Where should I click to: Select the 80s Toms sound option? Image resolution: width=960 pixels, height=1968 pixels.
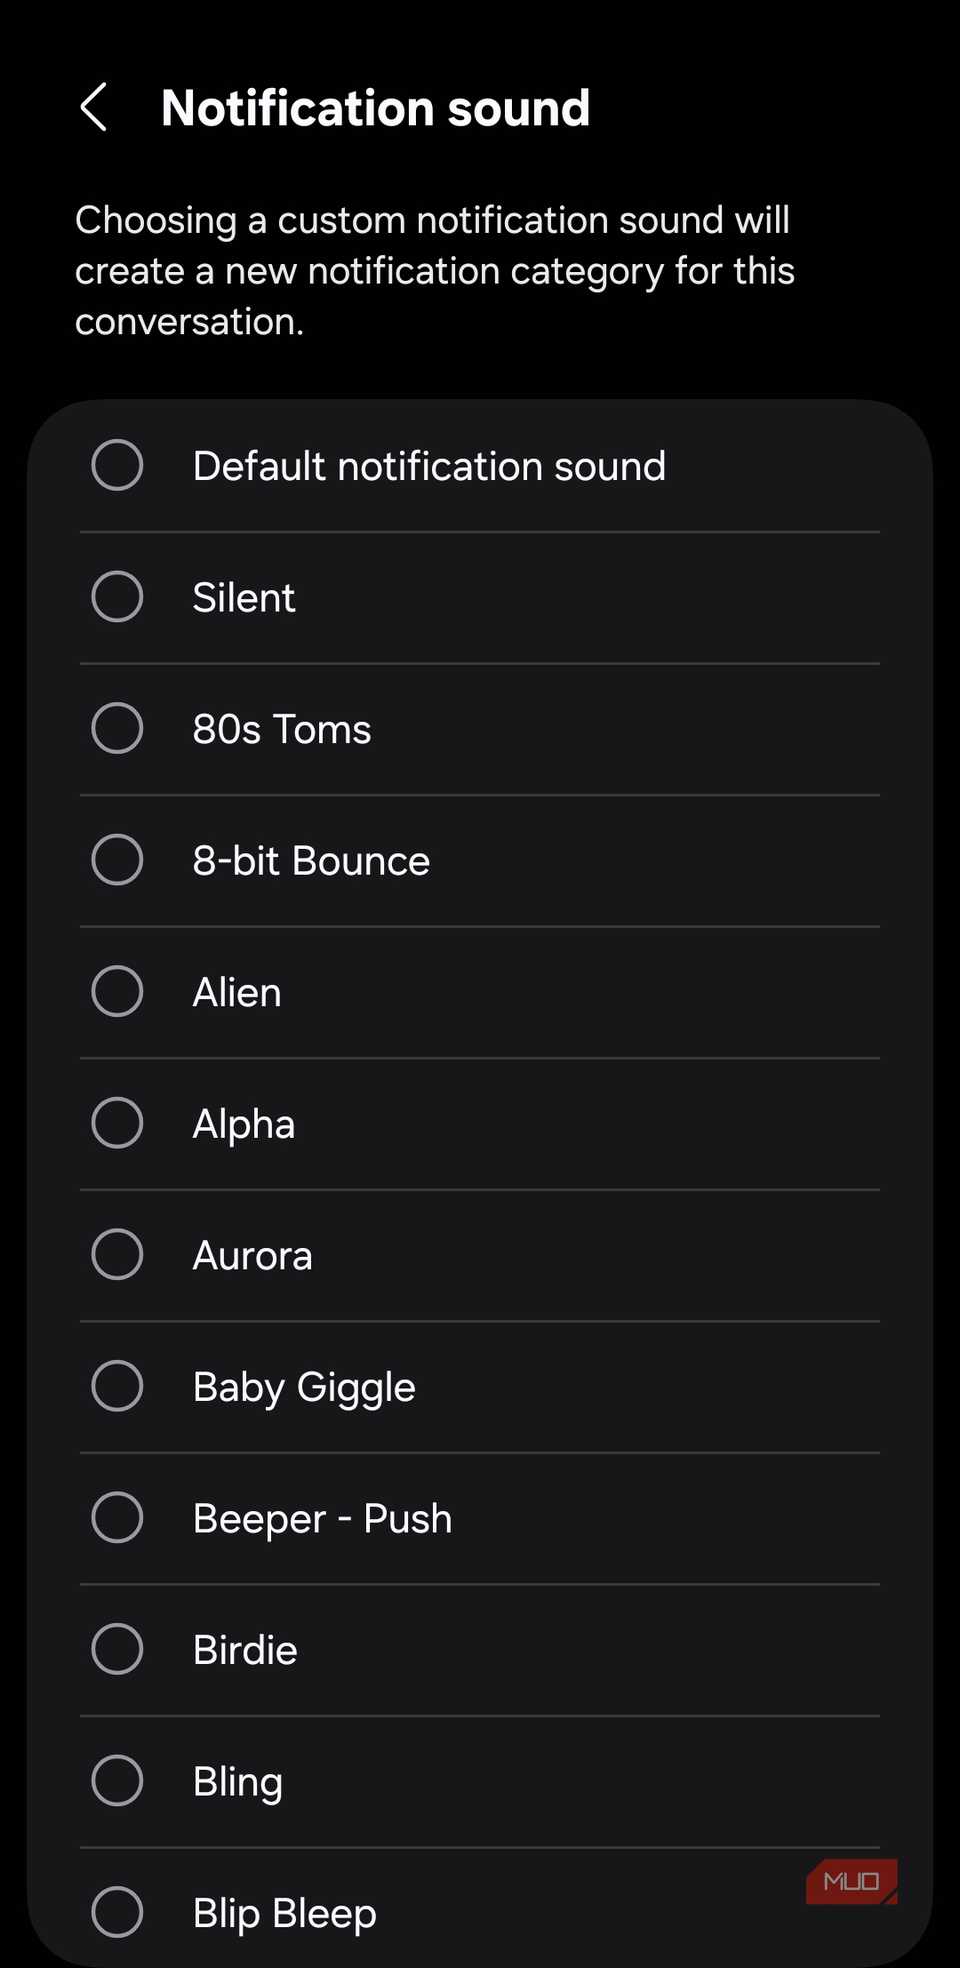coord(117,728)
